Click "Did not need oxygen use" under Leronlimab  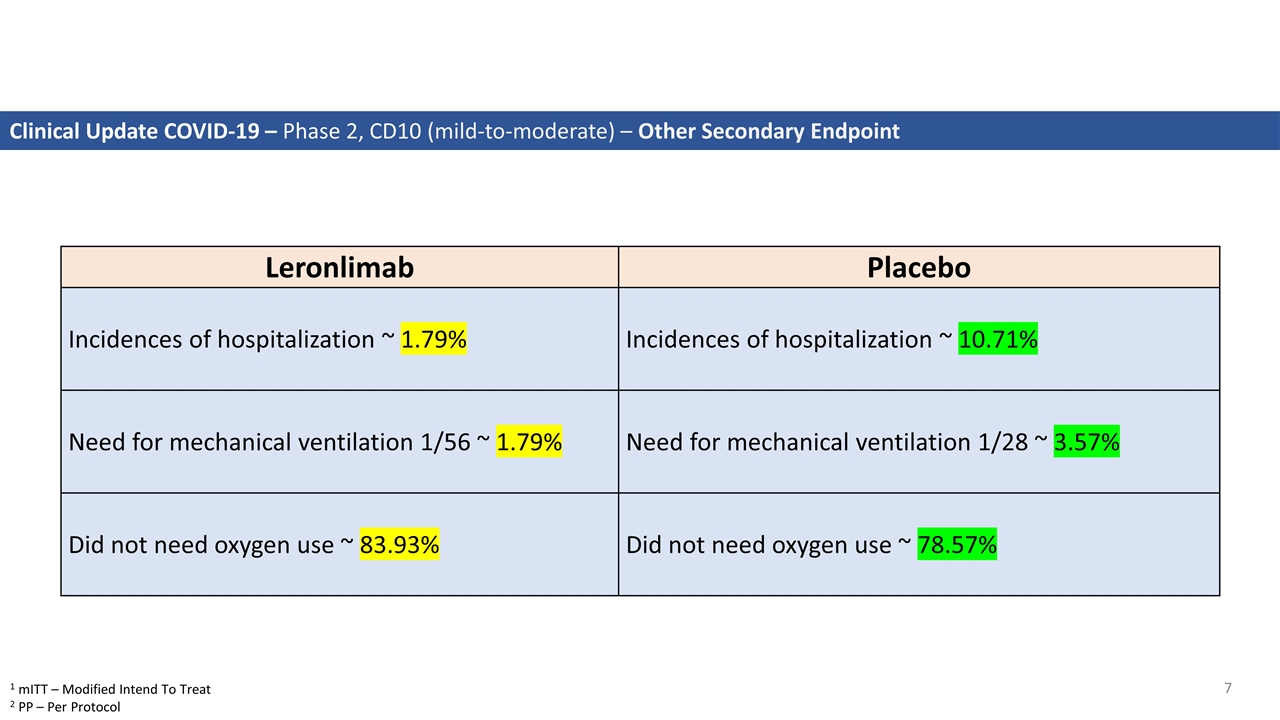(x=200, y=545)
